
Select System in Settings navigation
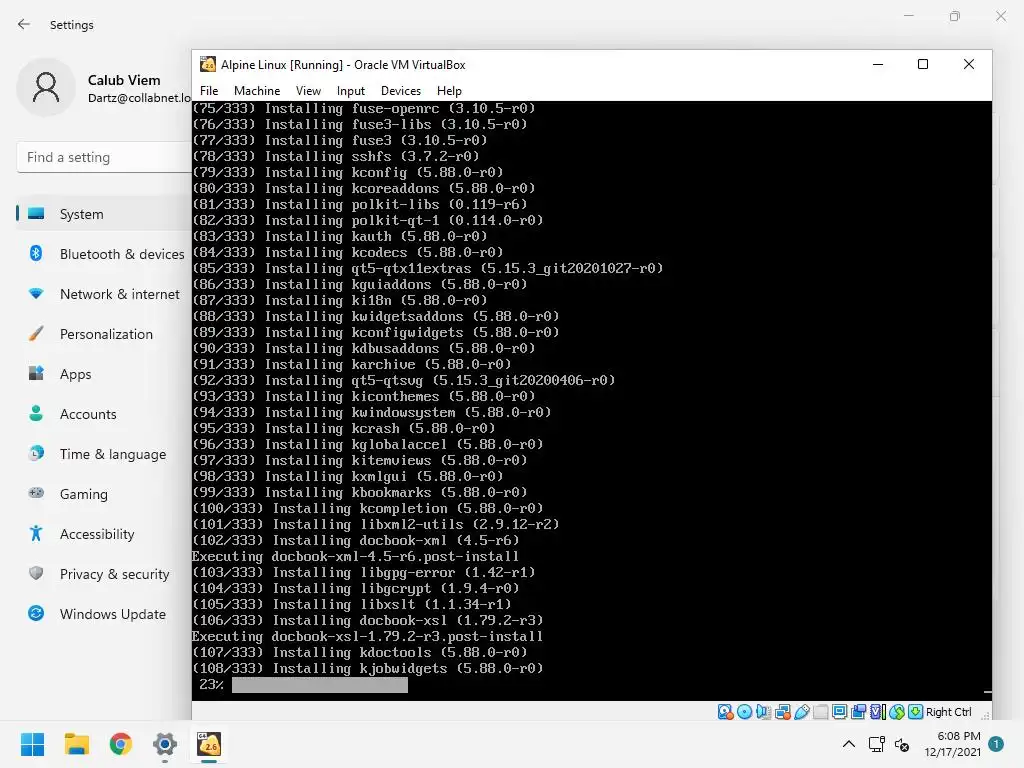pyautogui.click(x=104, y=214)
